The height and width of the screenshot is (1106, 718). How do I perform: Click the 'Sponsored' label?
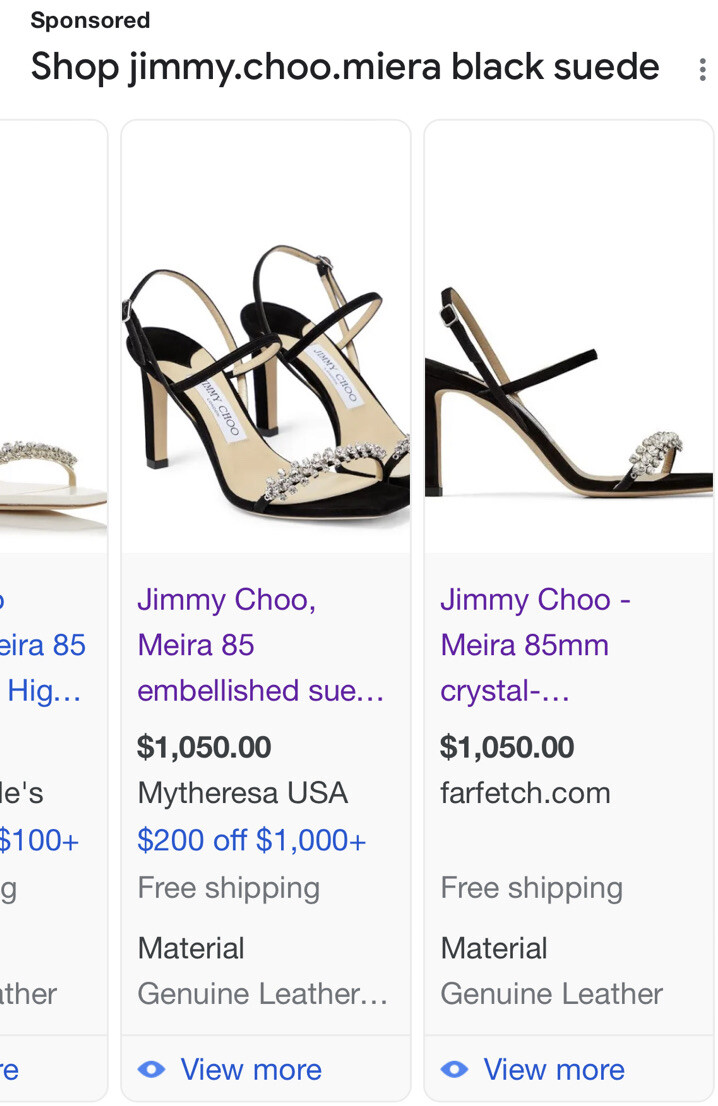[x=90, y=20]
